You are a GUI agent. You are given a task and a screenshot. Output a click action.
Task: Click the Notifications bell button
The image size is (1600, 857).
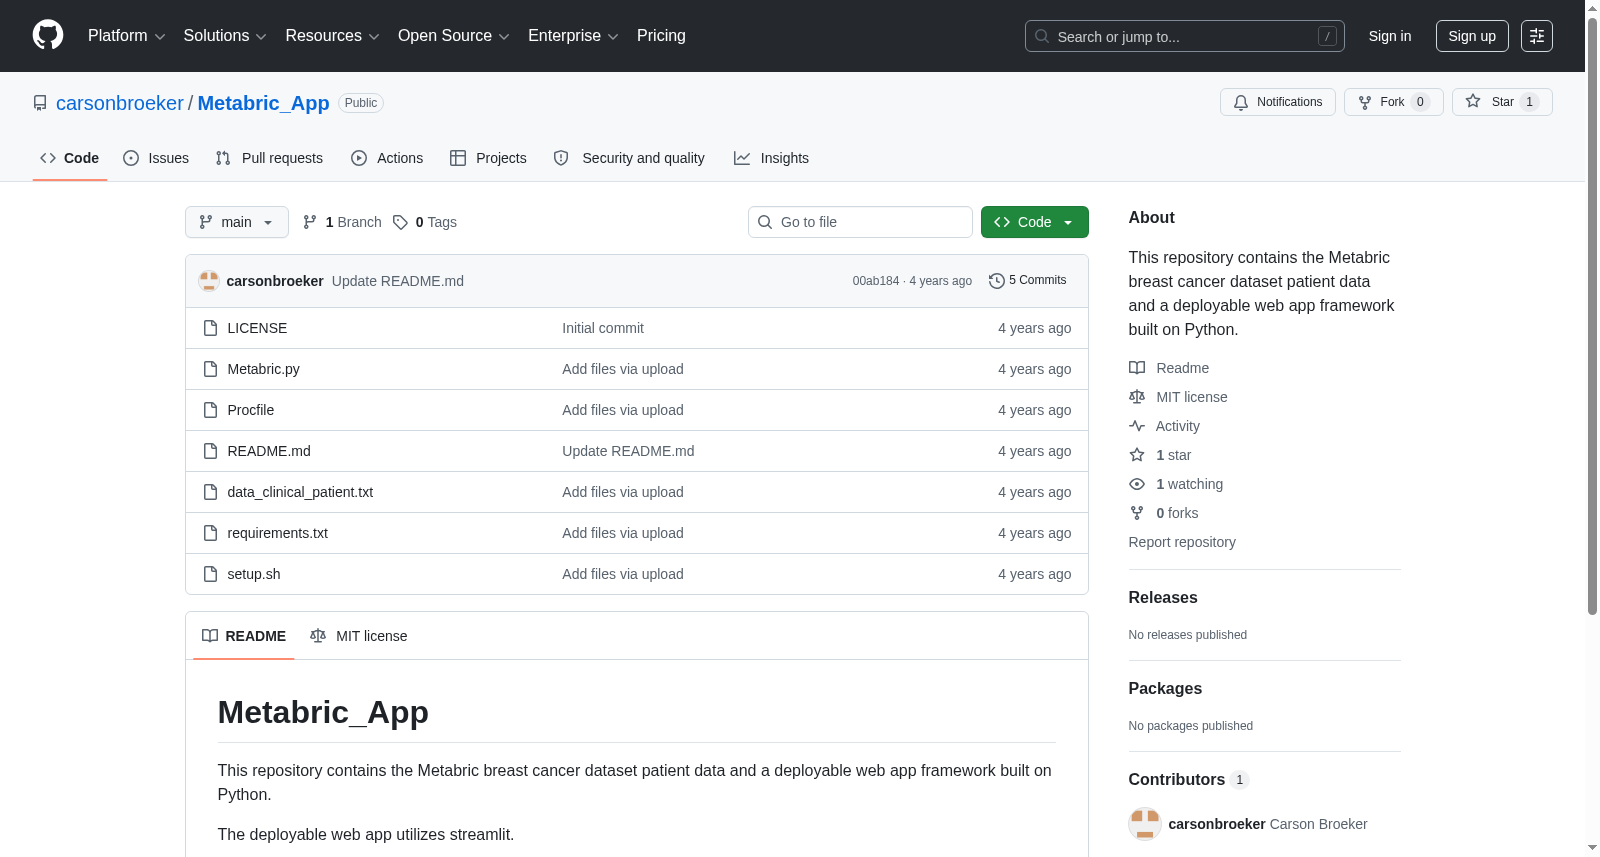pos(1277,102)
